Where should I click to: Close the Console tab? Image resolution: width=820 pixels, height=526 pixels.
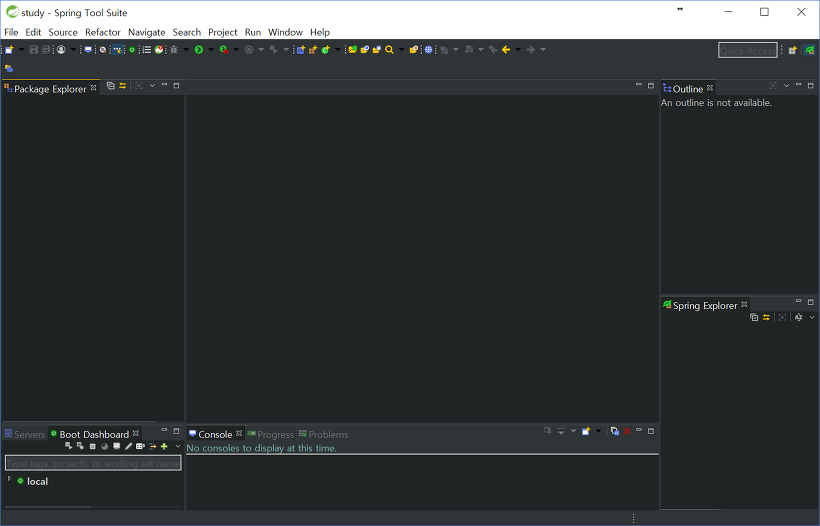coord(239,433)
